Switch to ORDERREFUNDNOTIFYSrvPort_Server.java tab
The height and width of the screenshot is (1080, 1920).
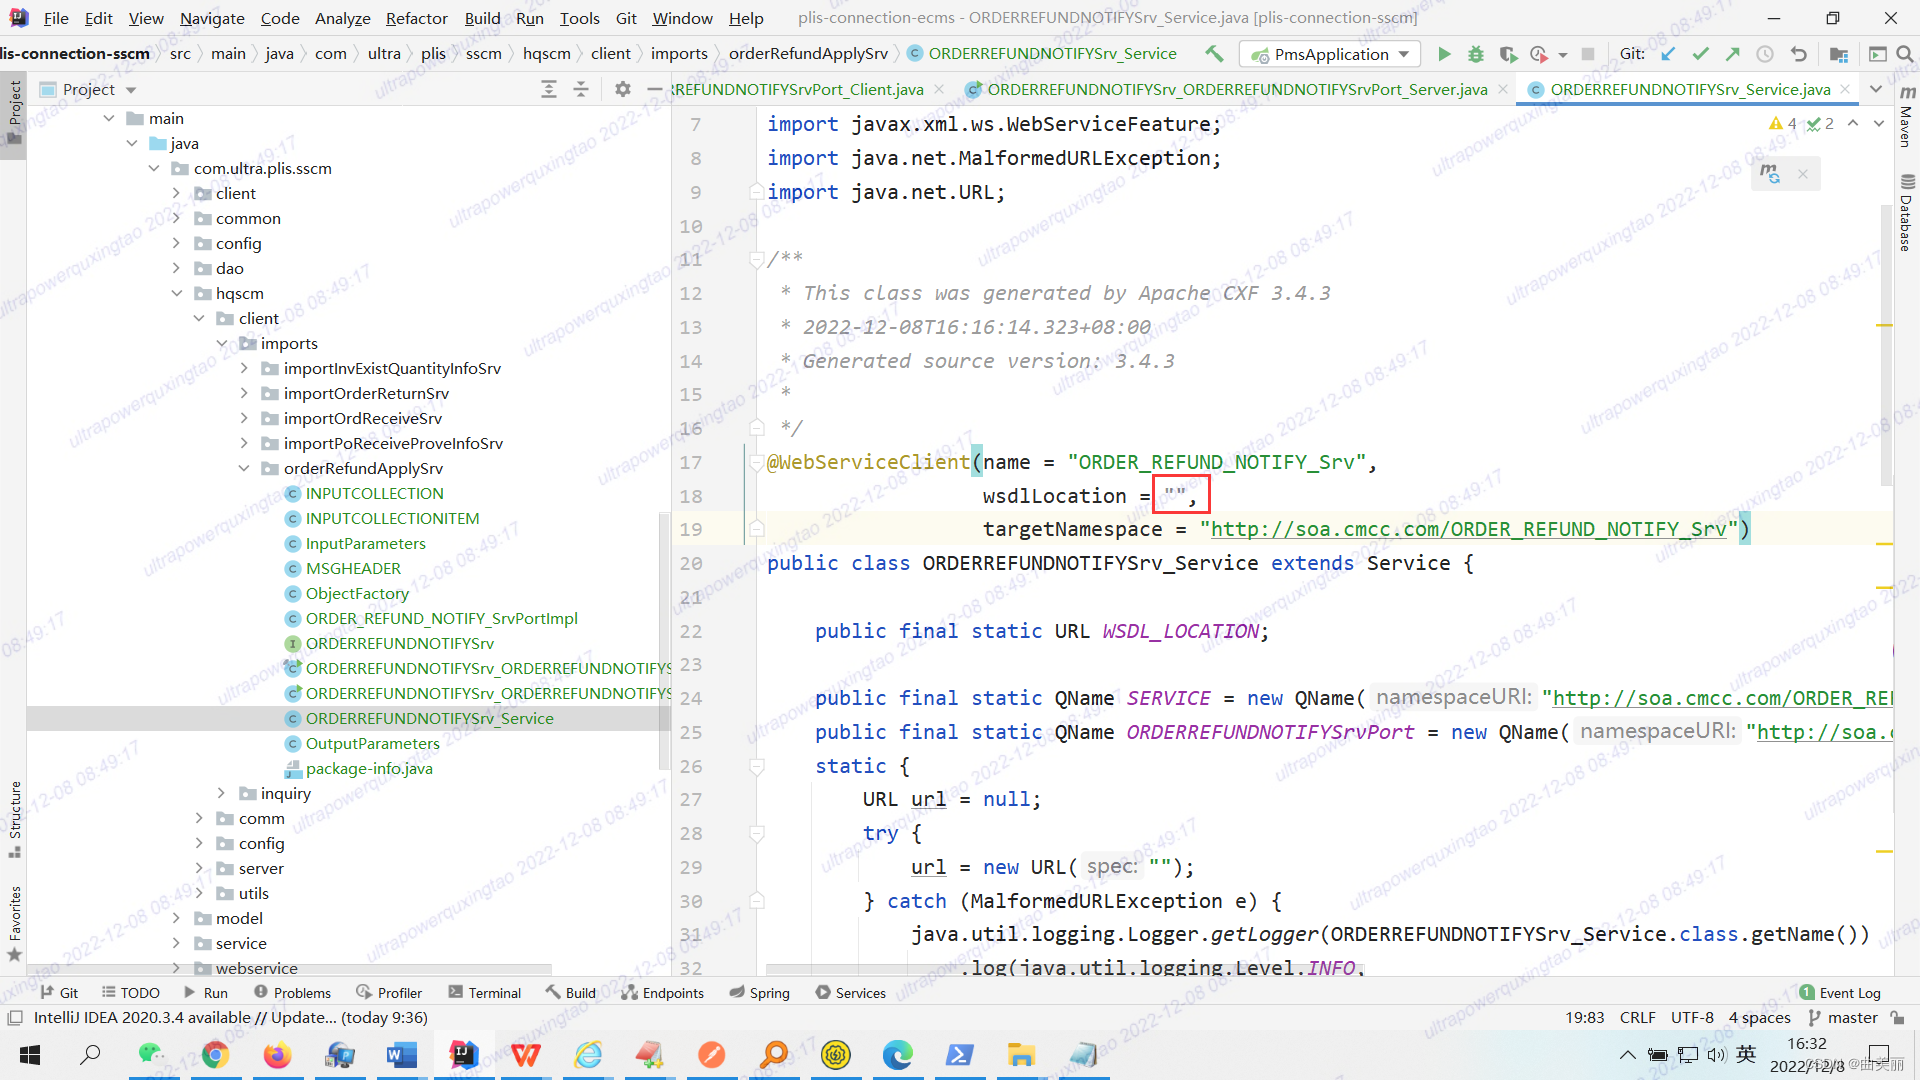1236,89
